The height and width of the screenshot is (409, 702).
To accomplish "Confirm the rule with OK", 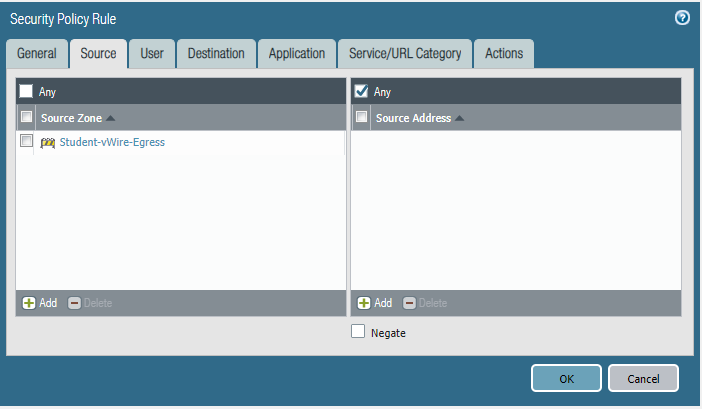I will click(x=566, y=379).
